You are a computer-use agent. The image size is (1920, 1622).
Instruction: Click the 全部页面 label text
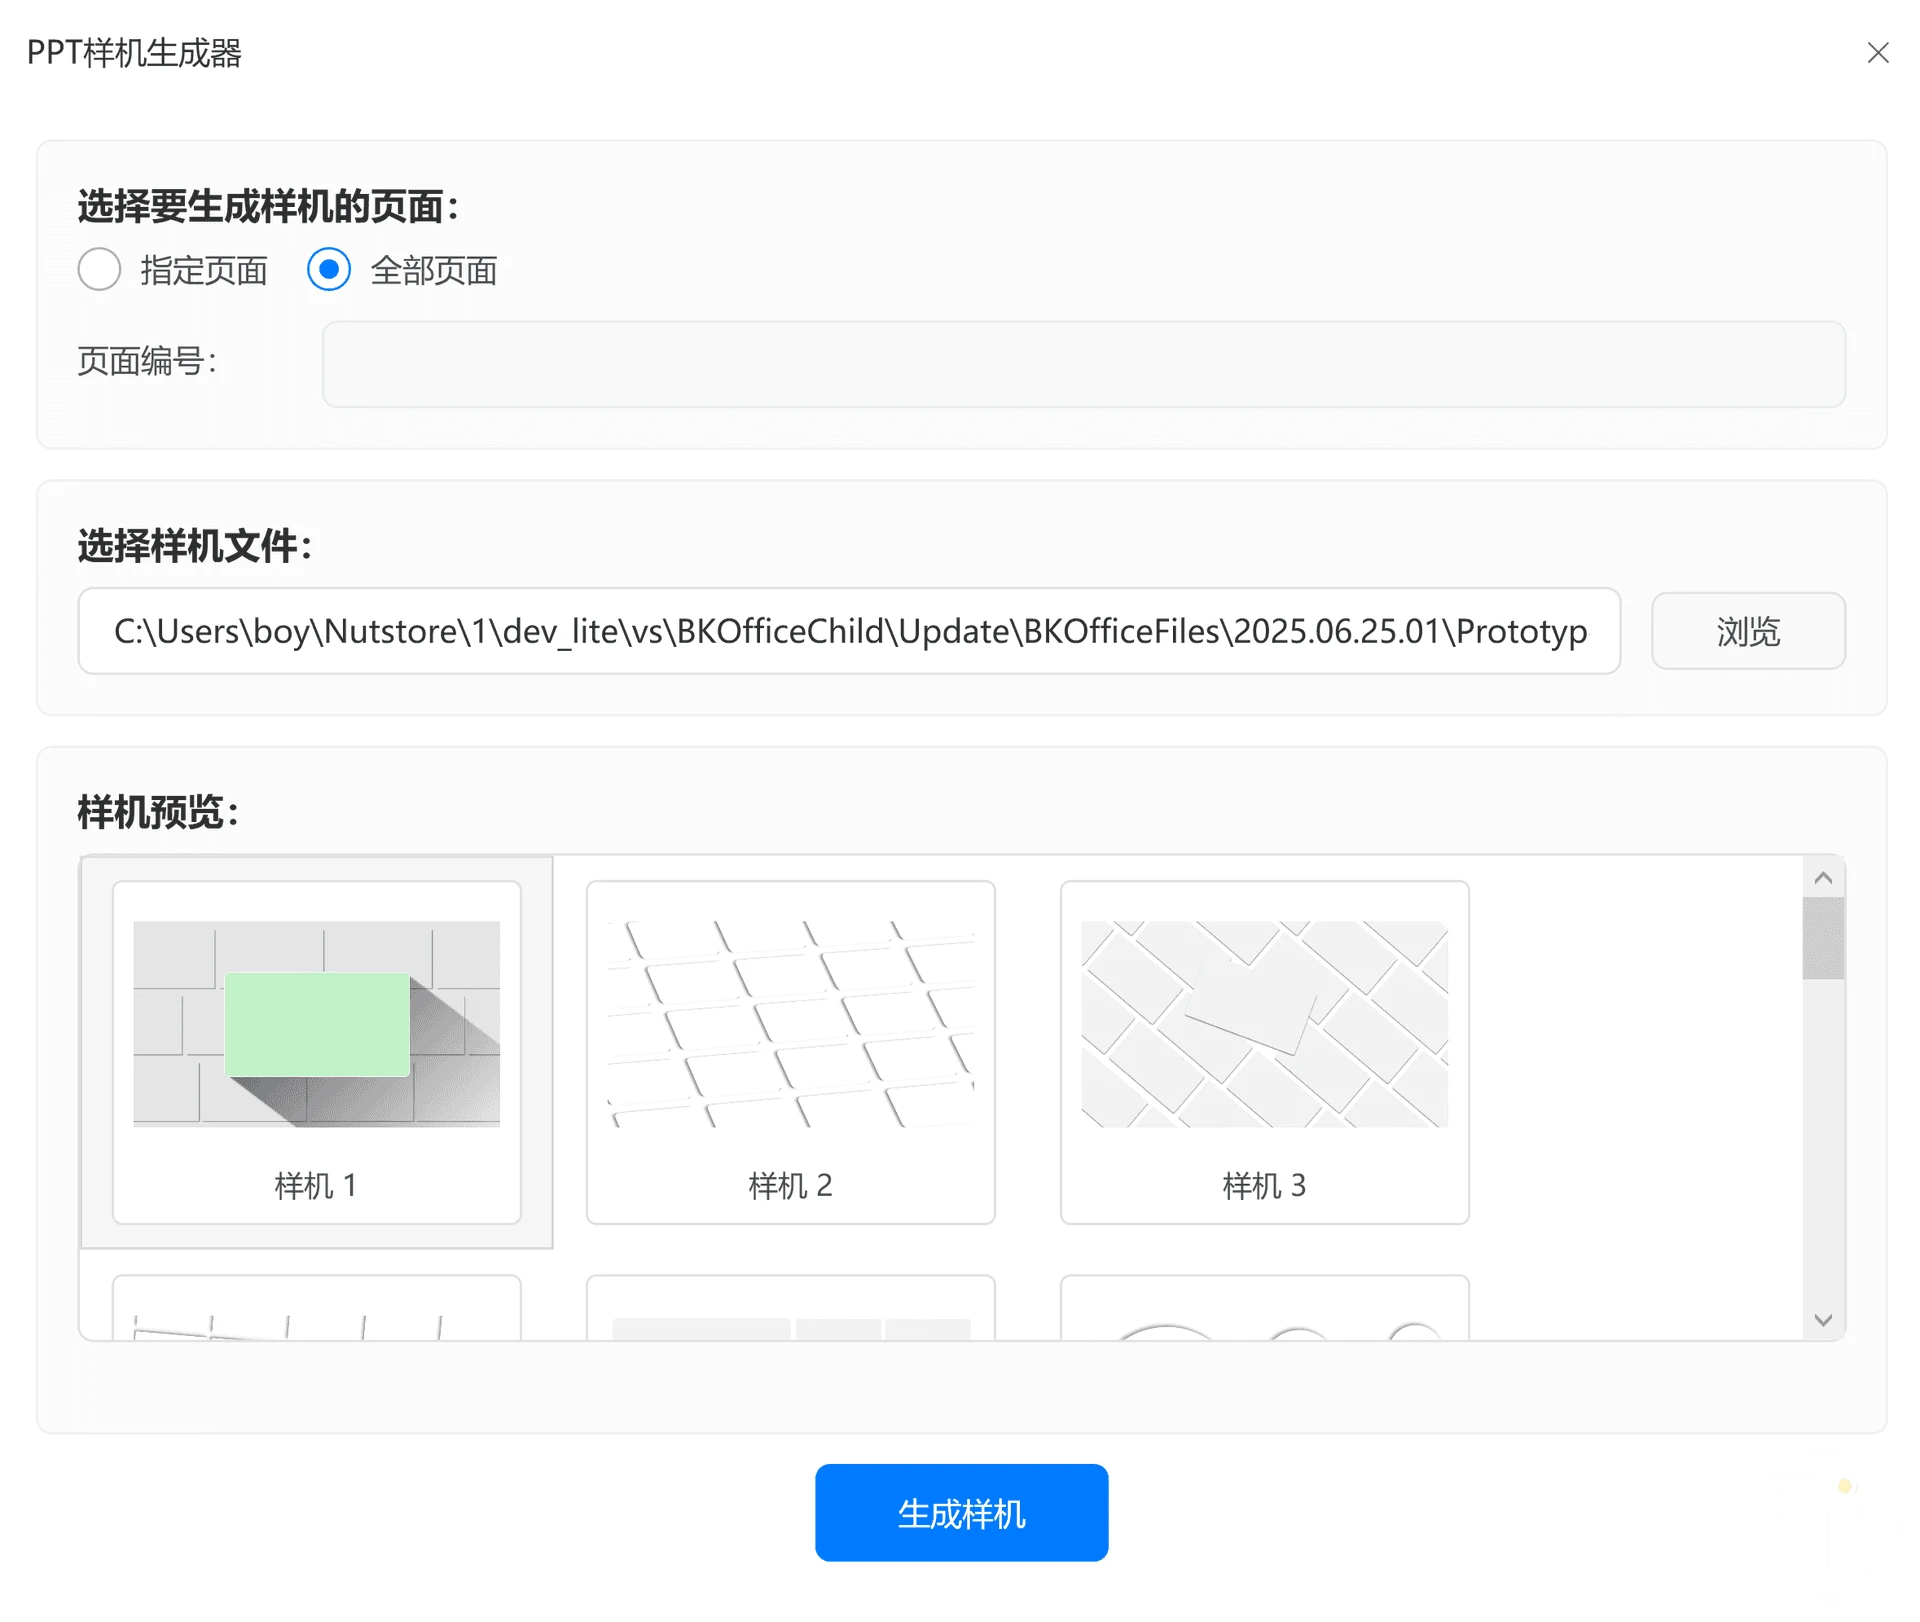(x=434, y=271)
